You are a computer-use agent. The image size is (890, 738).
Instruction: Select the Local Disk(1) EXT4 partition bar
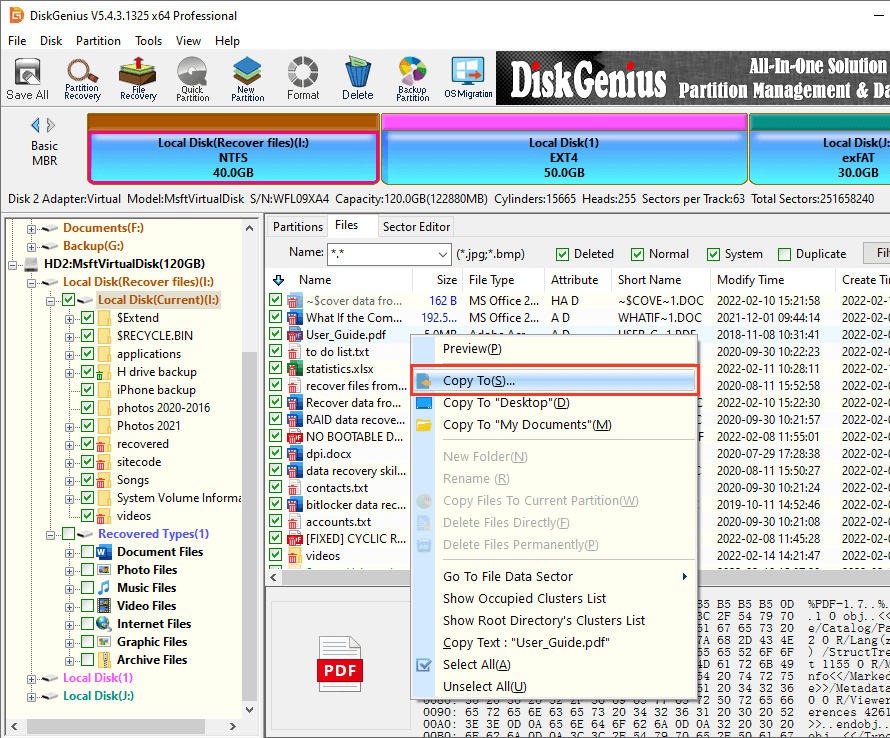coord(564,158)
